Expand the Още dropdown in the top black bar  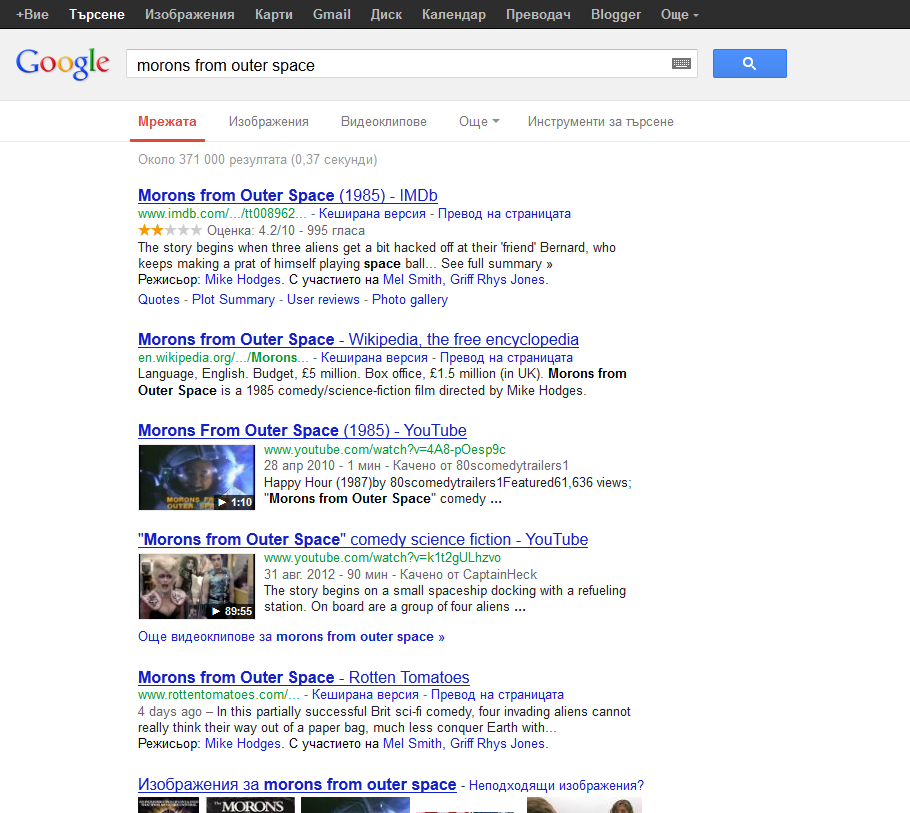[x=680, y=15]
